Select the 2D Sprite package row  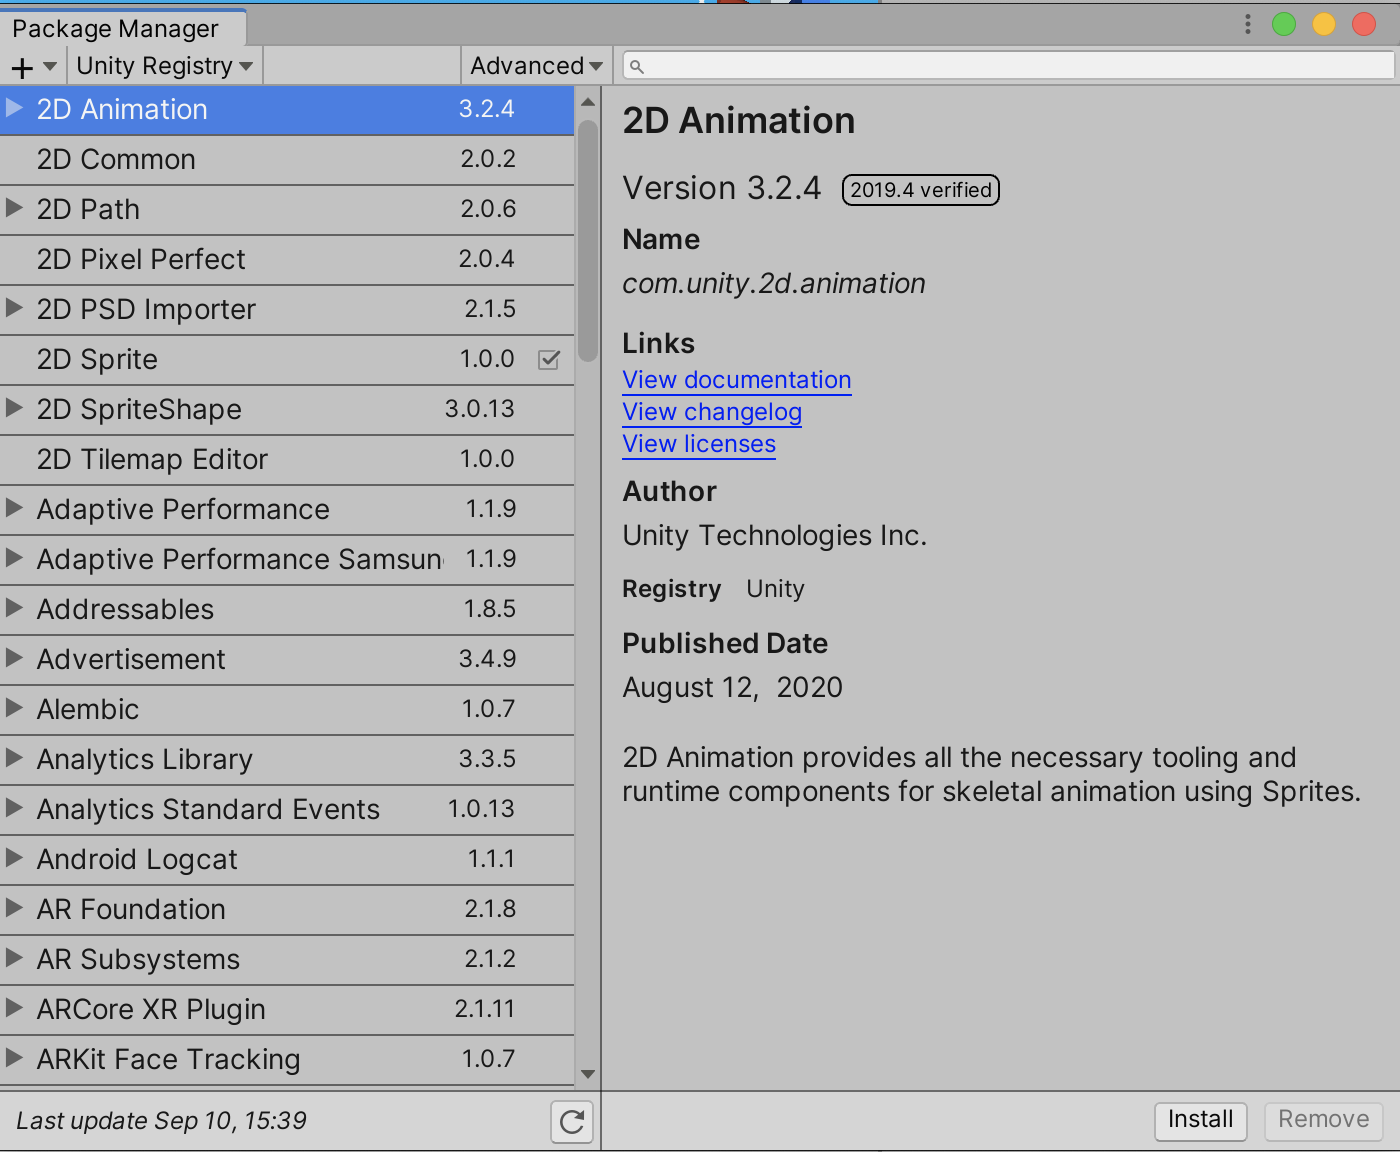click(x=287, y=360)
